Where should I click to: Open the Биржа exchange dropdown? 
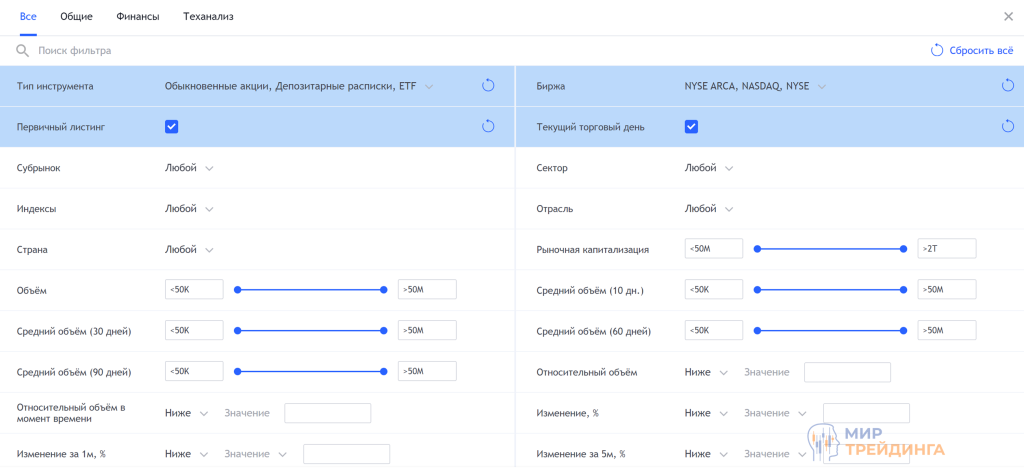point(821,87)
